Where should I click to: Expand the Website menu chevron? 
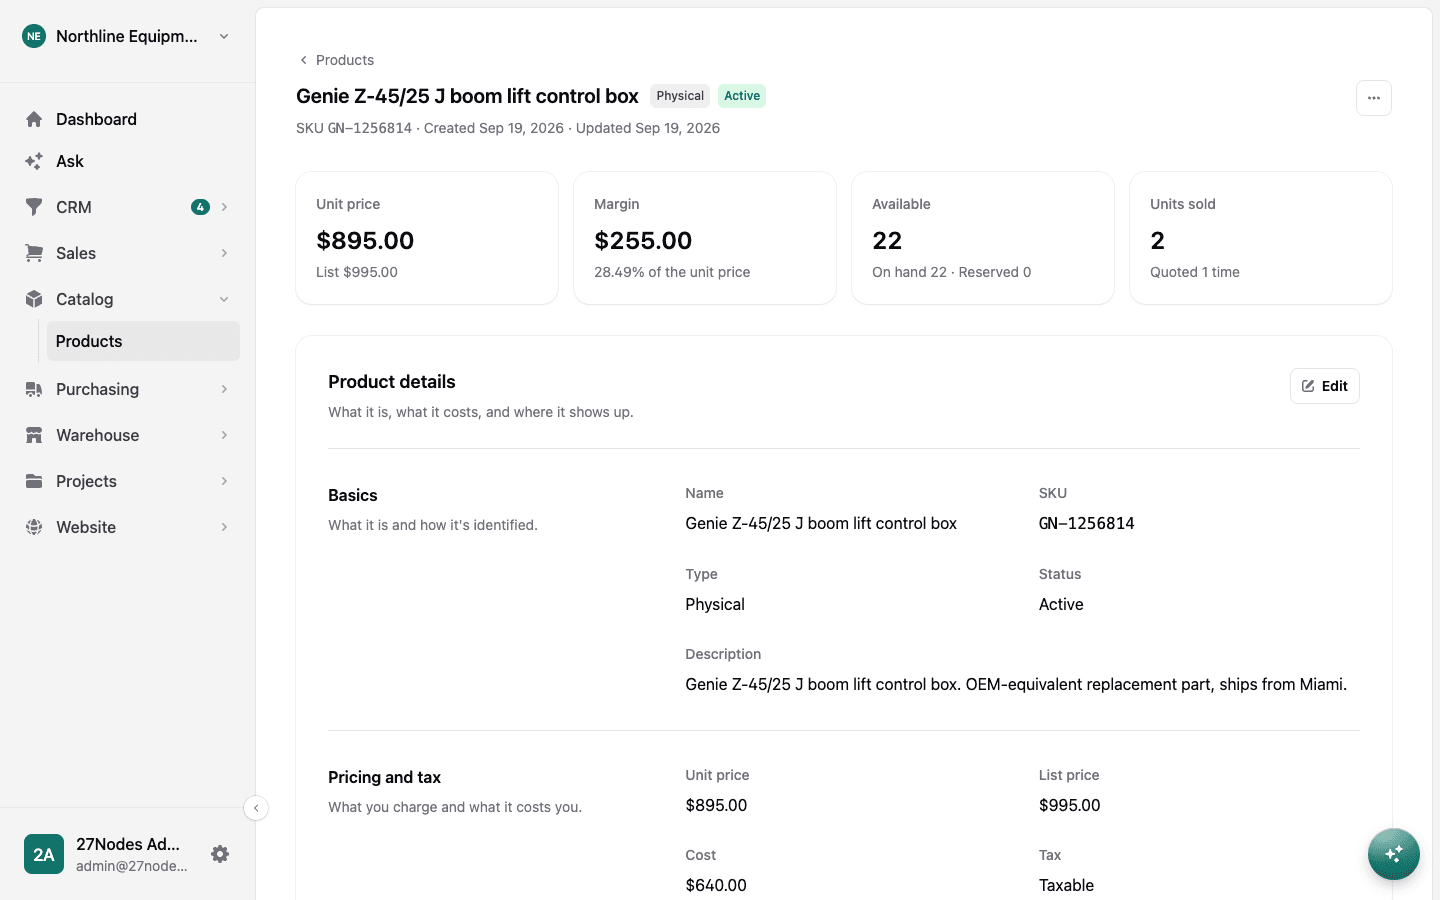(224, 527)
